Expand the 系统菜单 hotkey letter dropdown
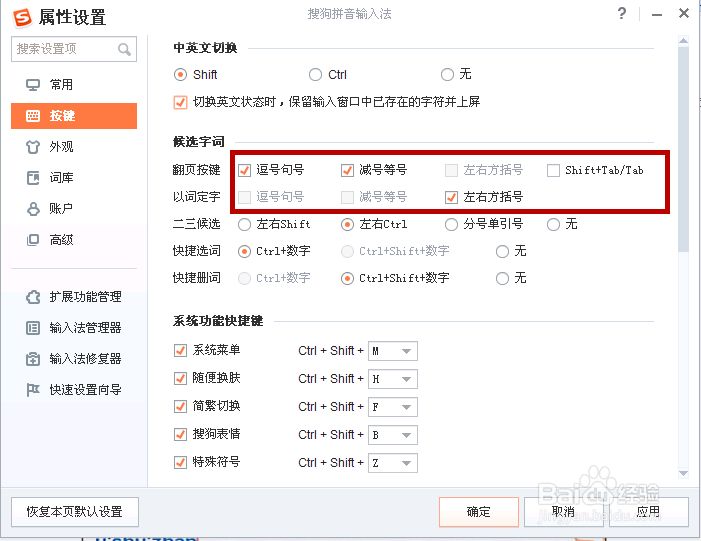The image size is (701, 541). (406, 351)
